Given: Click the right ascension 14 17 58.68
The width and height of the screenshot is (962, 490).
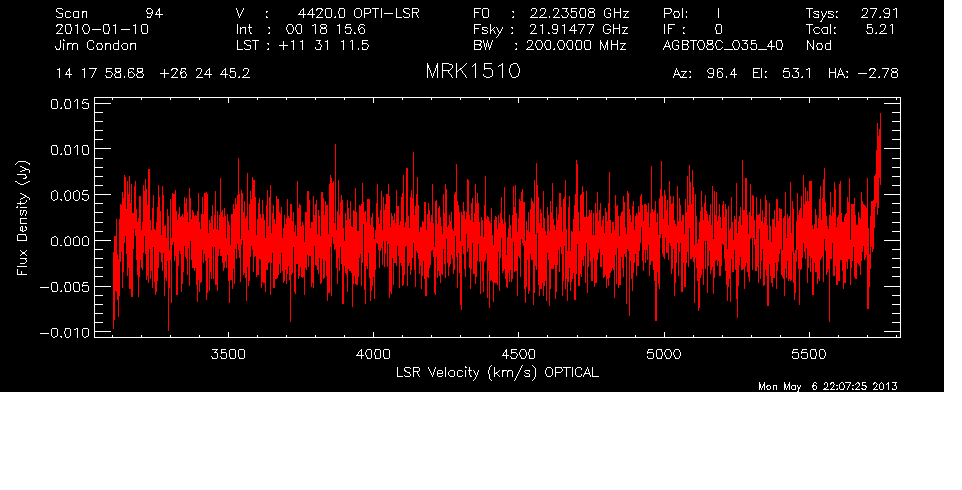Looking at the screenshot, I should click(x=100, y=74).
